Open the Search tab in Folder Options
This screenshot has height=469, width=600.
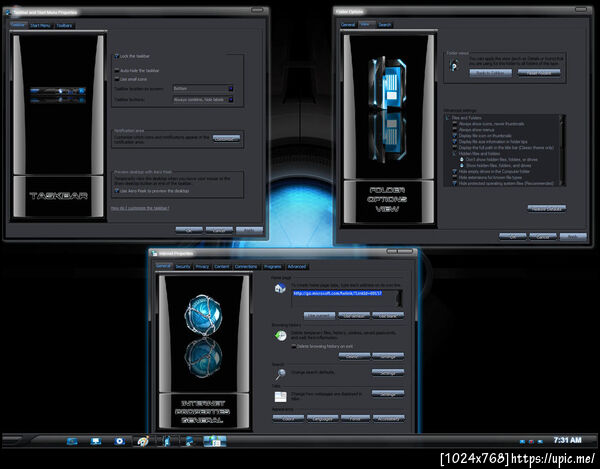pyautogui.click(x=385, y=24)
